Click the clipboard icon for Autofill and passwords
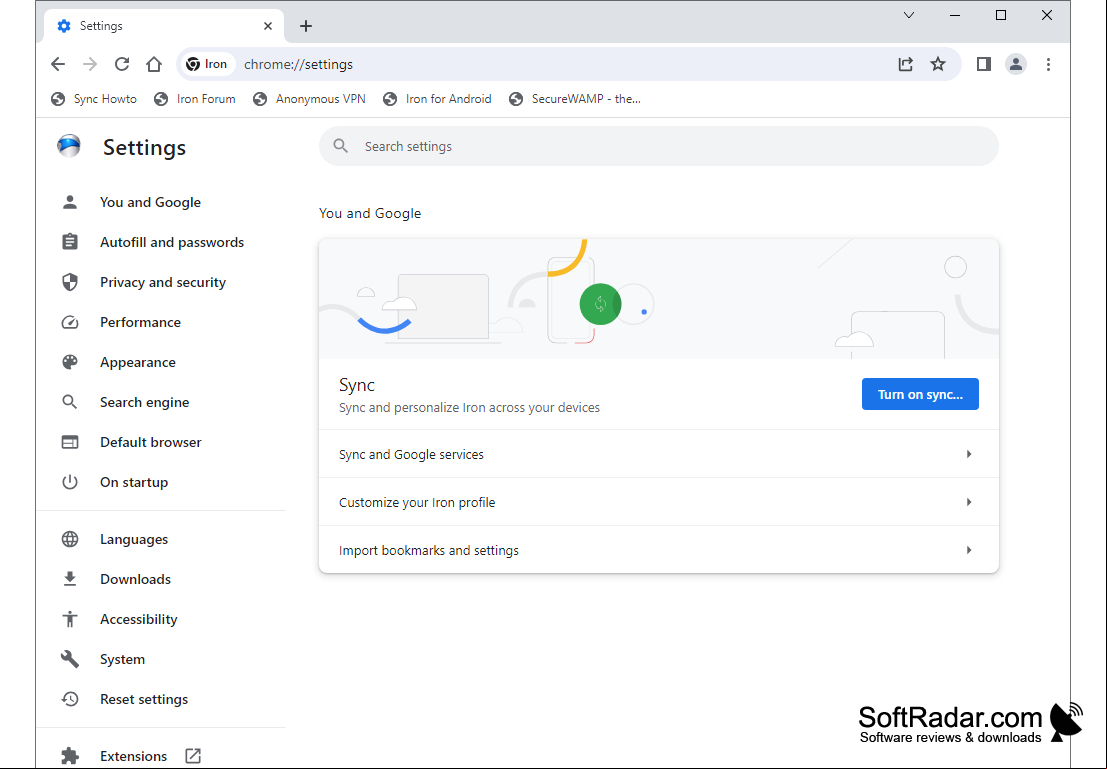The height and width of the screenshot is (769, 1107). 70,242
